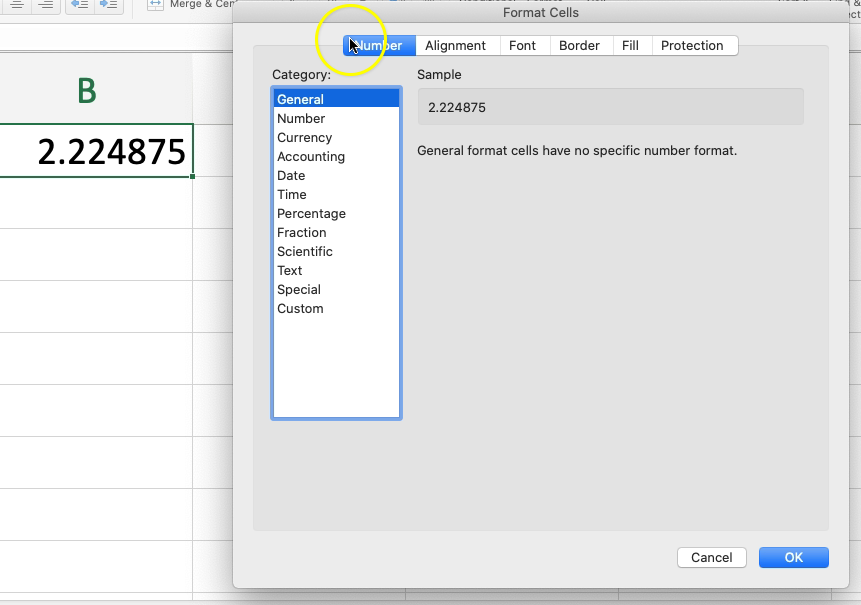The image size is (861, 605).
Task: Click the decrease indent icon
Action: 79,6
